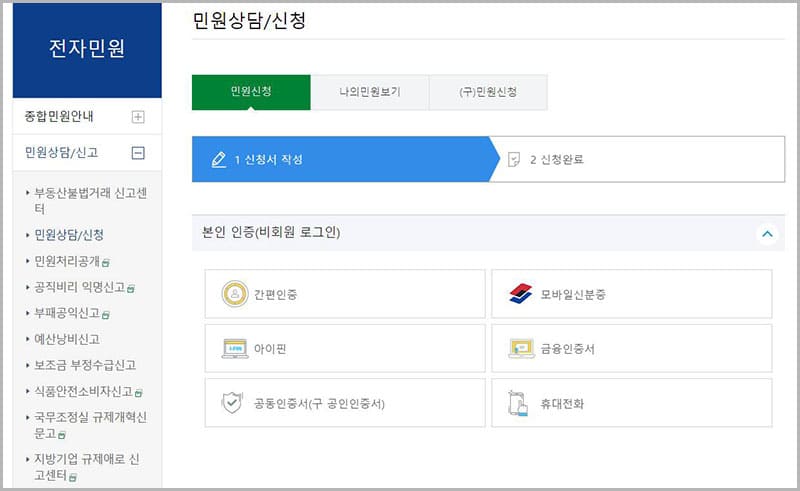Click the 간편인증 icon
The image size is (800, 491).
coord(235,294)
